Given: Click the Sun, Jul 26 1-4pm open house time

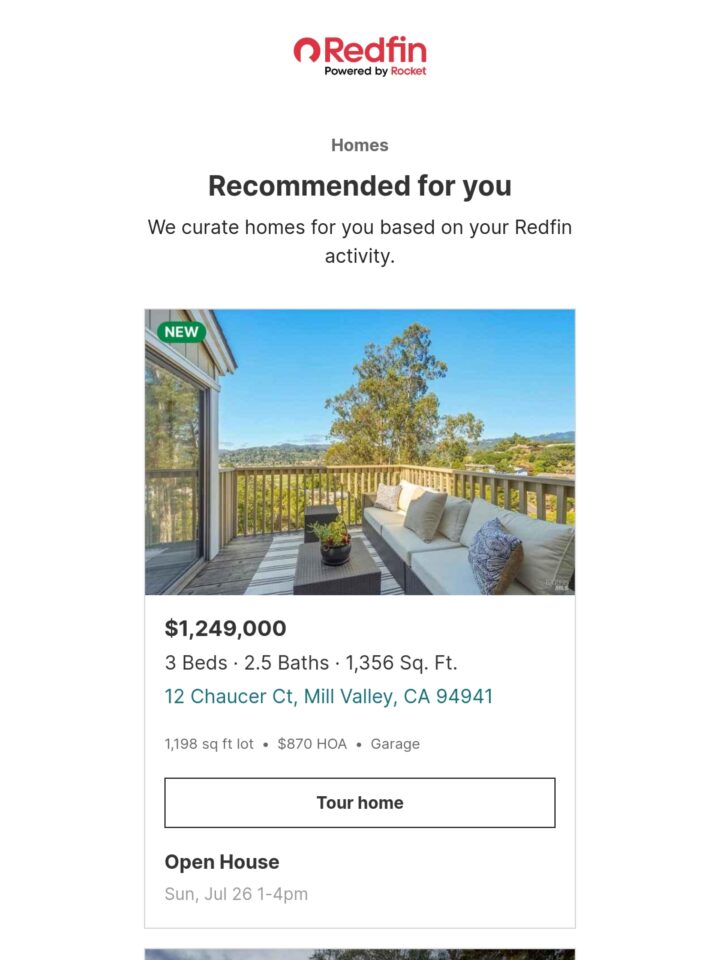Looking at the screenshot, I should pos(236,894).
